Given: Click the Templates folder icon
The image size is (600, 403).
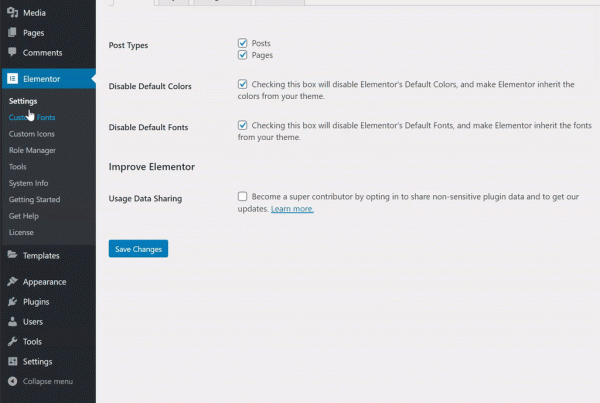Looking at the screenshot, I should pyautogui.click(x=12, y=255).
